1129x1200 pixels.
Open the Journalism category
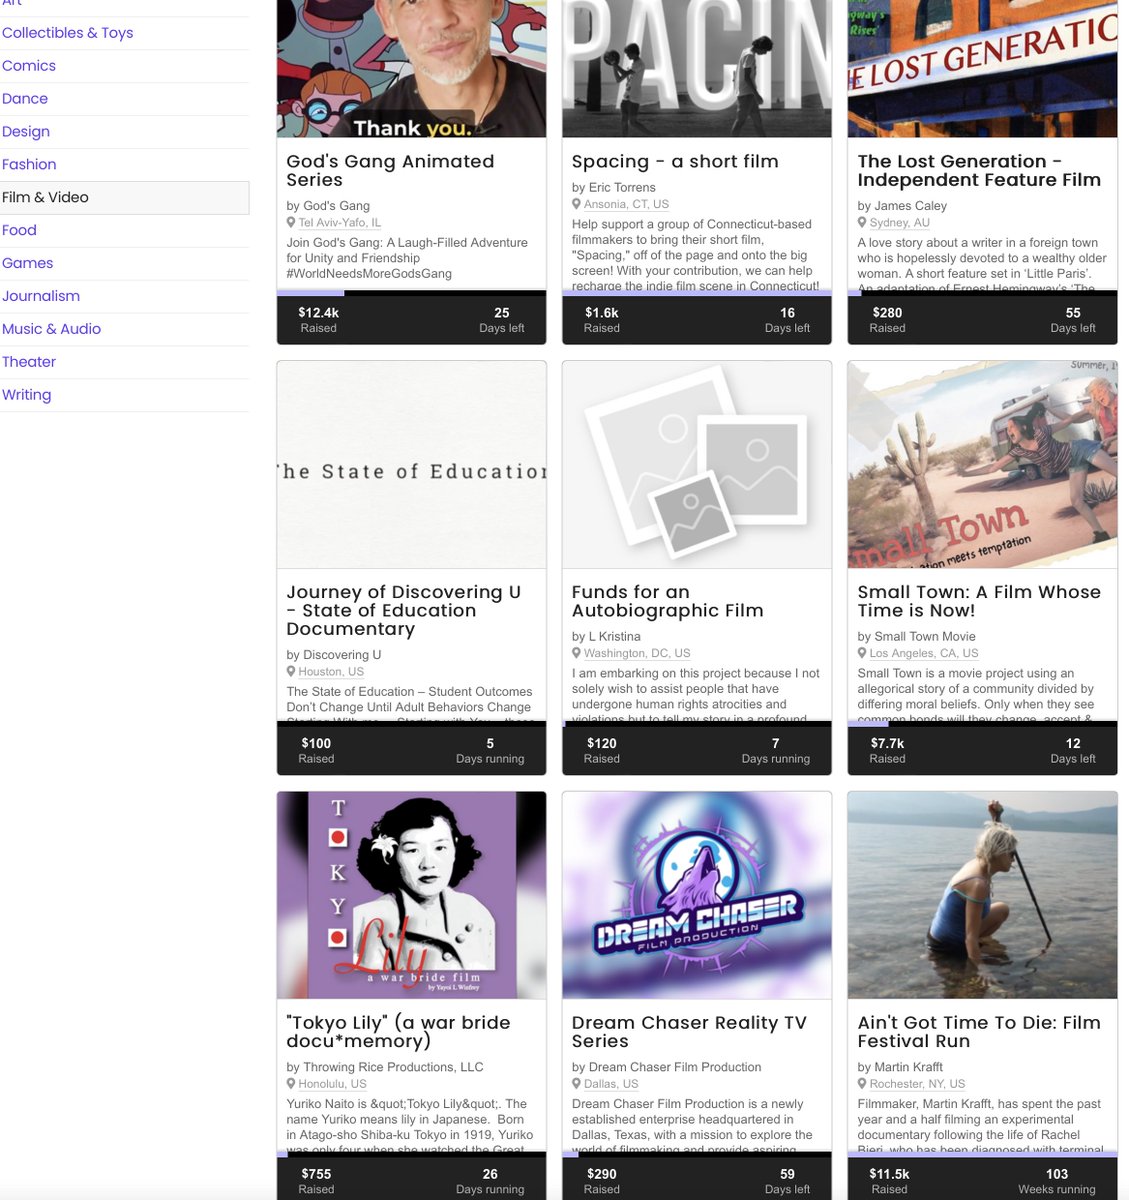[x=41, y=296]
